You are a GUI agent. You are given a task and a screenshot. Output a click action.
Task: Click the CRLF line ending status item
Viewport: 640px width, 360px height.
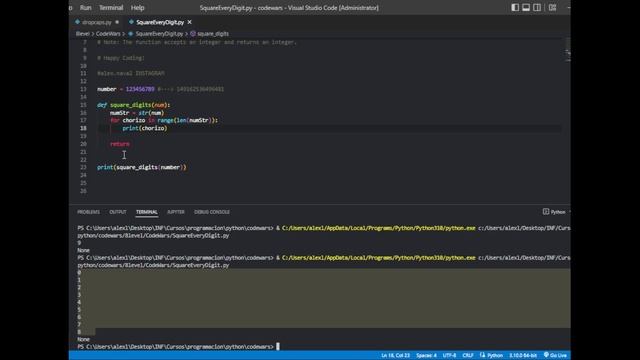[x=468, y=355]
